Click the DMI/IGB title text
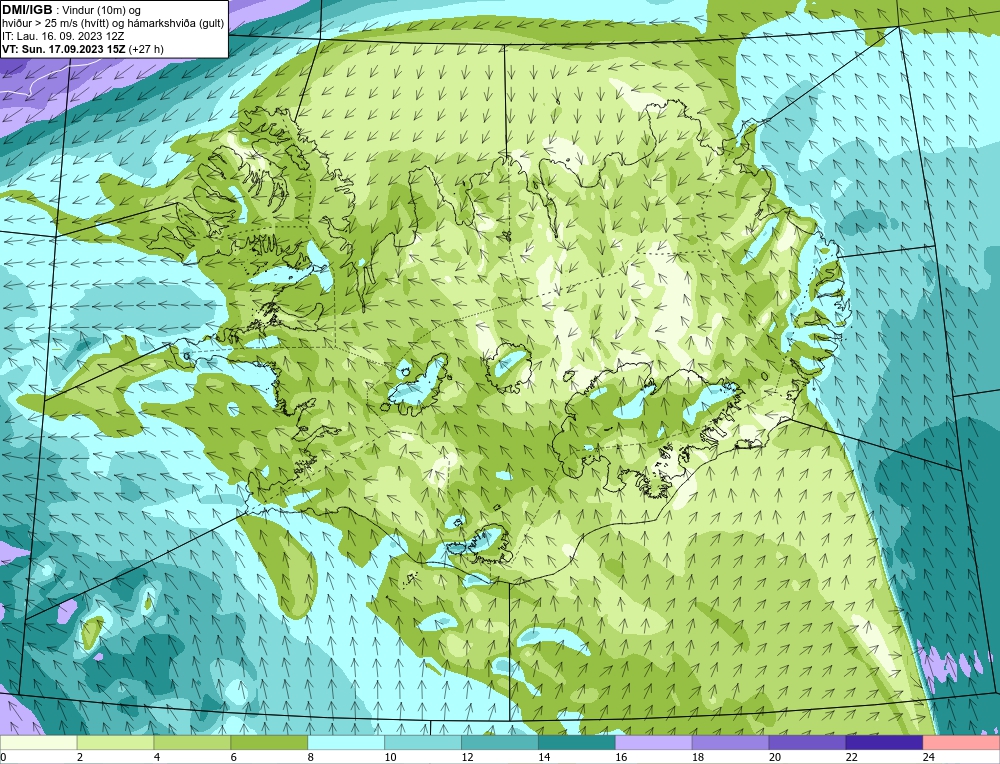This screenshot has width=1000, height=764. point(27,10)
